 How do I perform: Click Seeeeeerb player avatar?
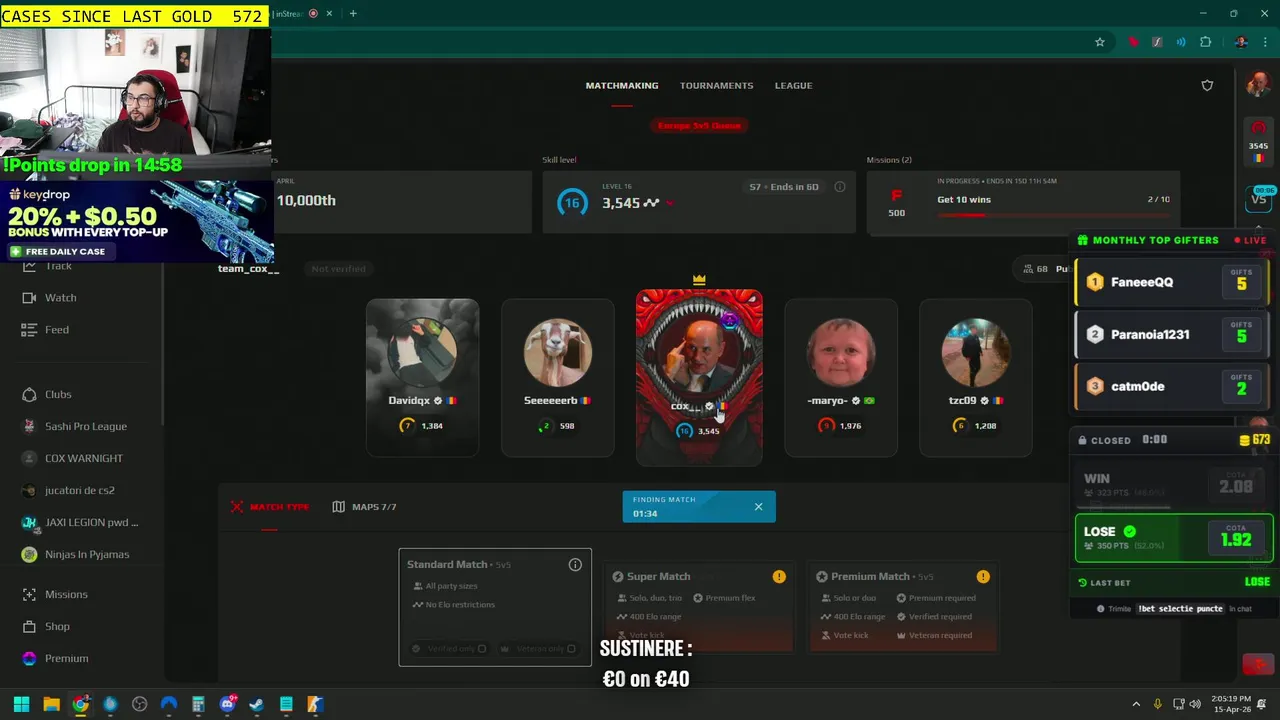point(557,352)
